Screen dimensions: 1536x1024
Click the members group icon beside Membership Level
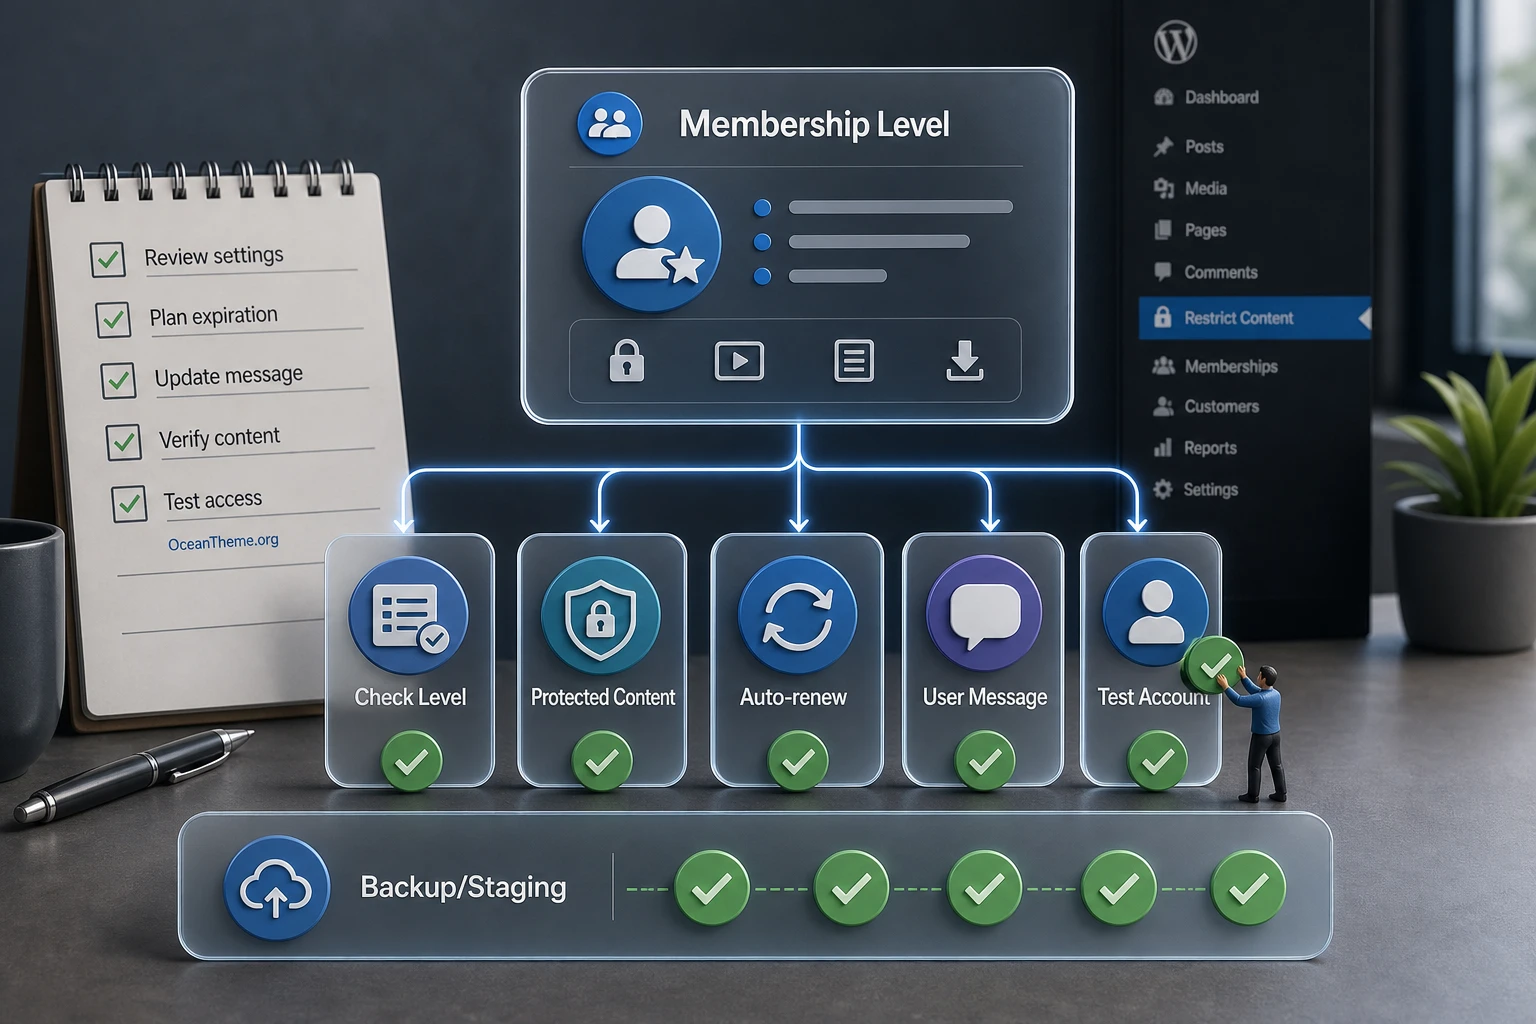click(x=610, y=124)
